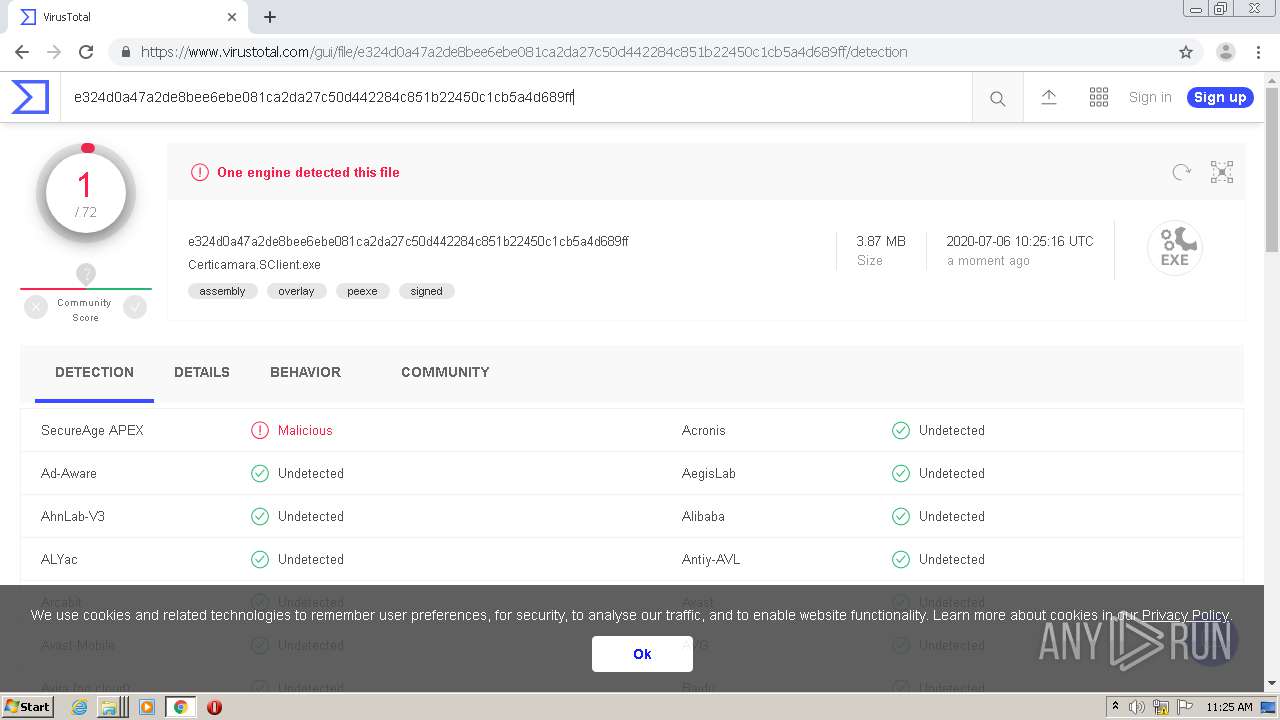Accept cookies with the Ok button
This screenshot has width=1280, height=720.
click(642, 654)
